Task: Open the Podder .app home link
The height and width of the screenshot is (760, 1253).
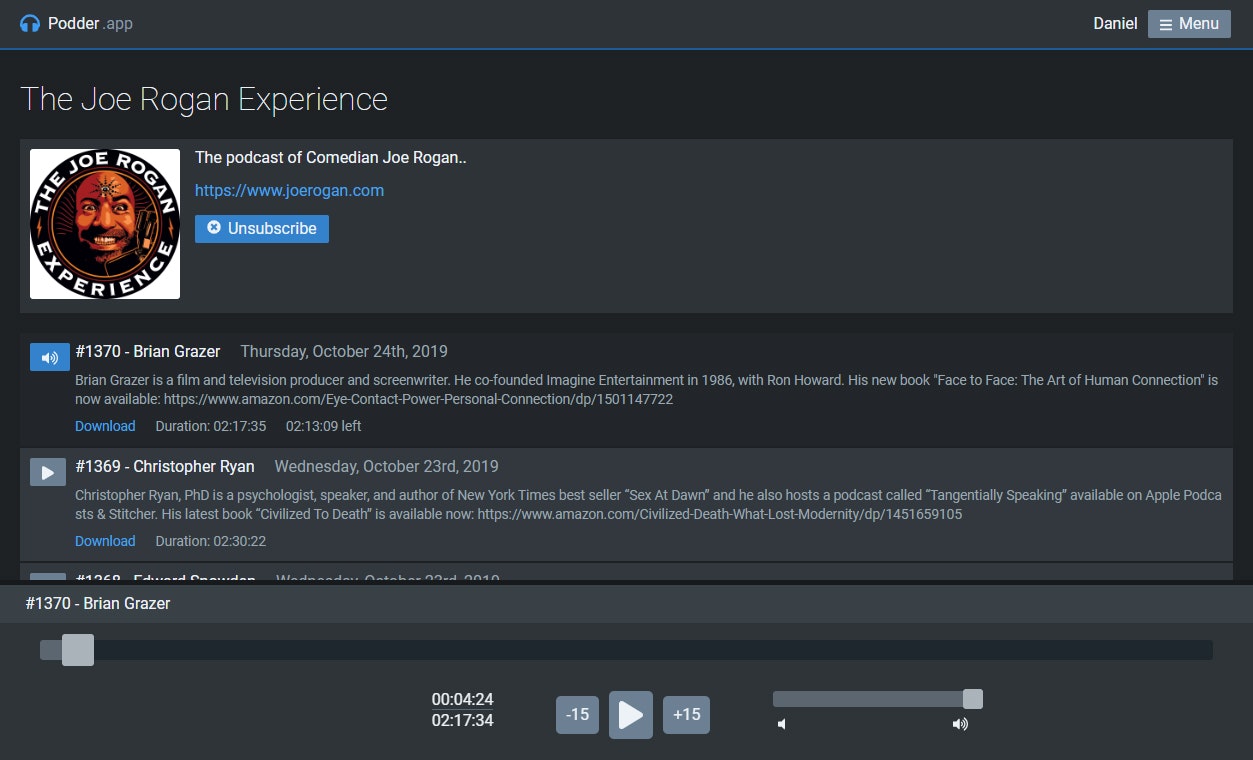Action: point(76,23)
